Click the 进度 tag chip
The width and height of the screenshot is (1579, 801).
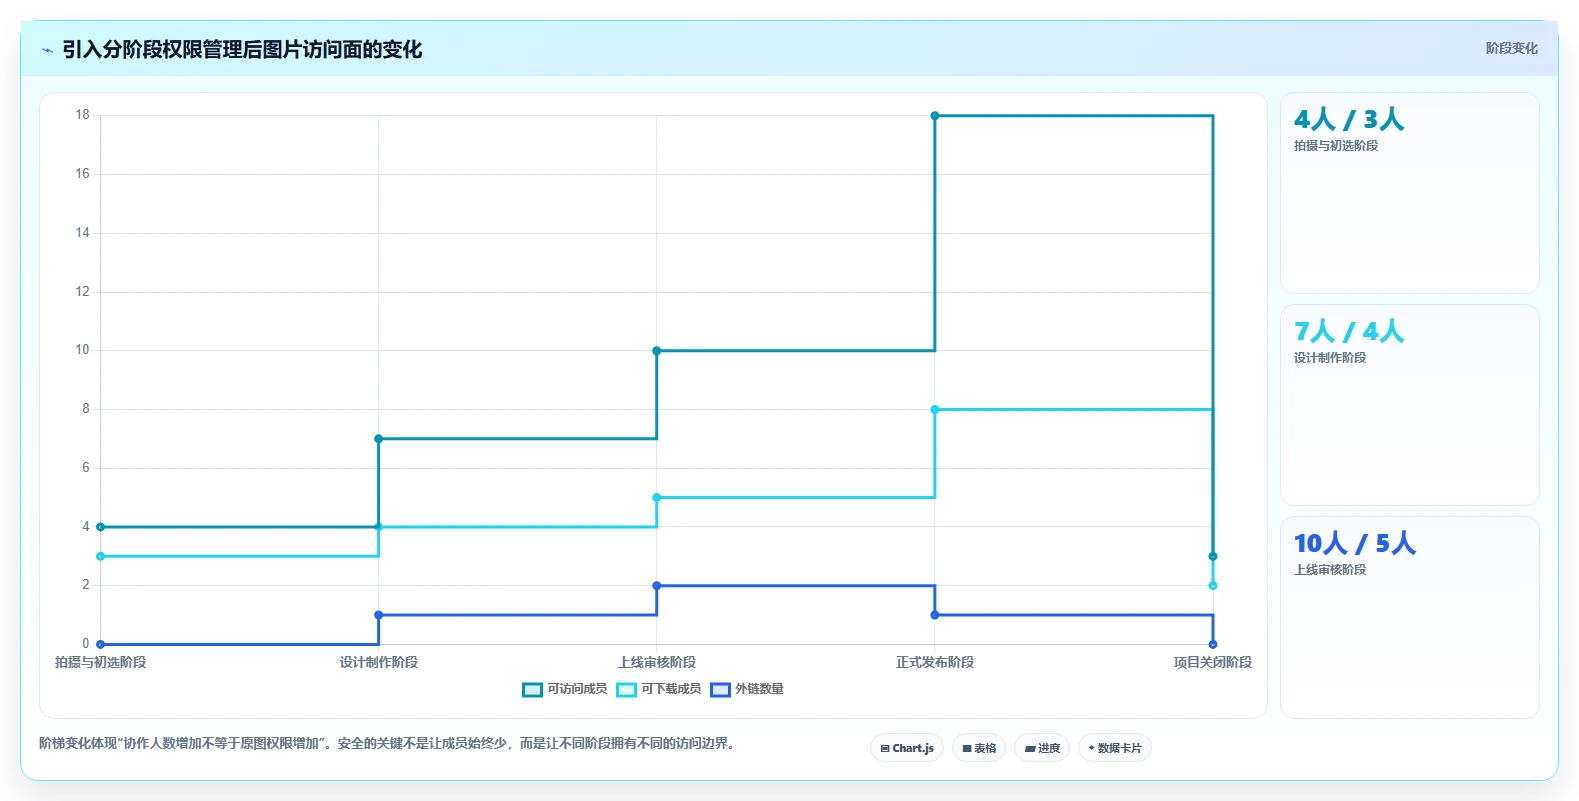1042,748
